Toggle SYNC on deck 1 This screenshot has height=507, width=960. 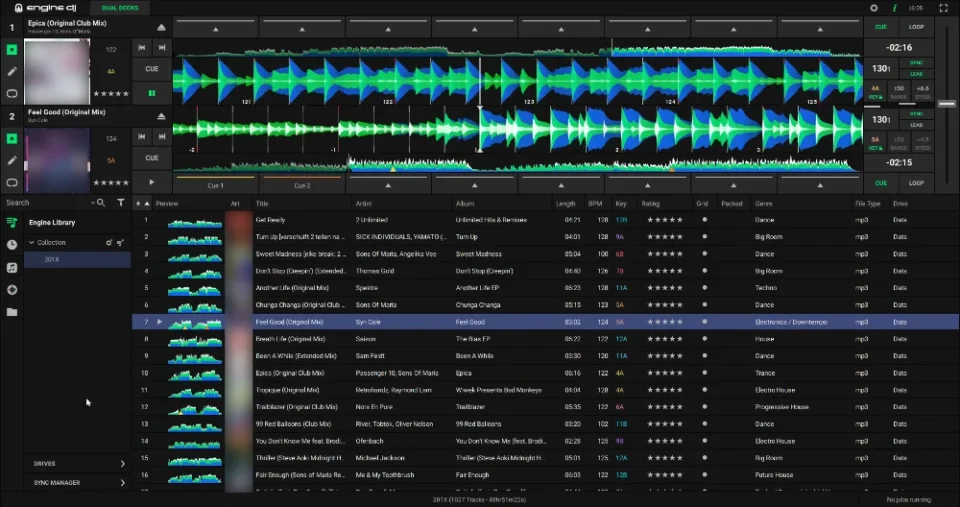(x=917, y=63)
